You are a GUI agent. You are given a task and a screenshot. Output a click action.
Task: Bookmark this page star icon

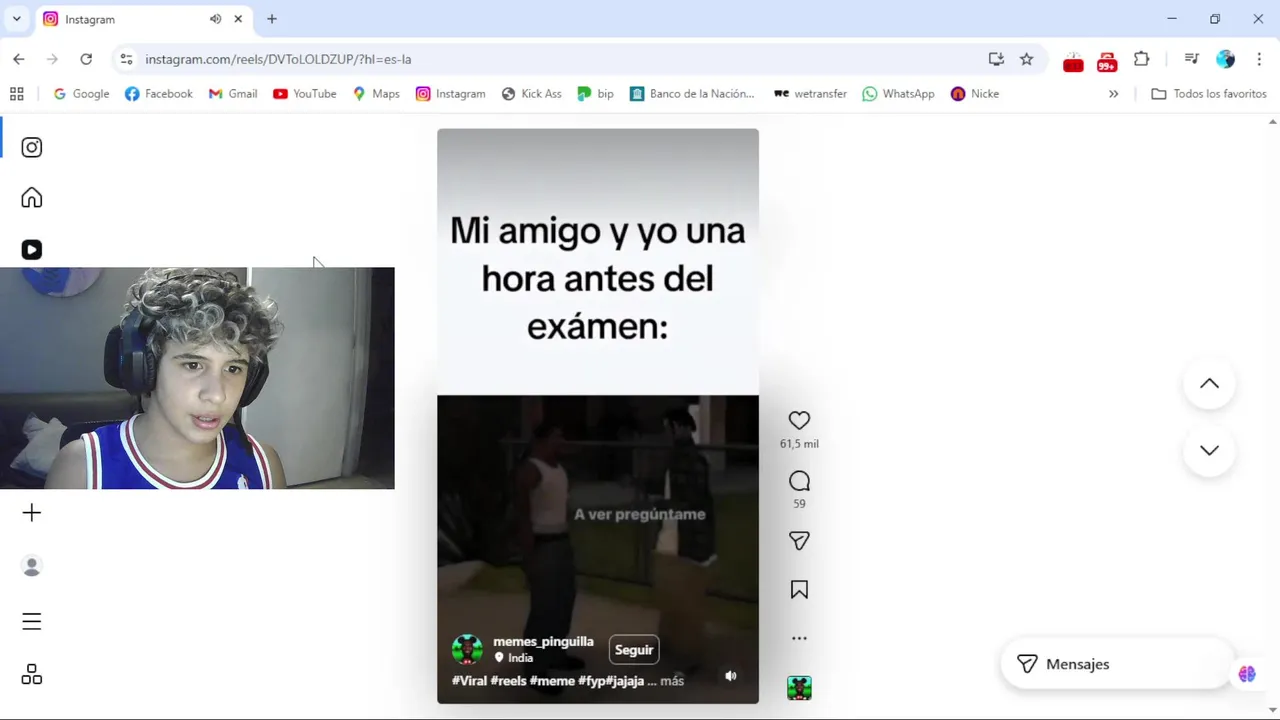coord(1026,59)
